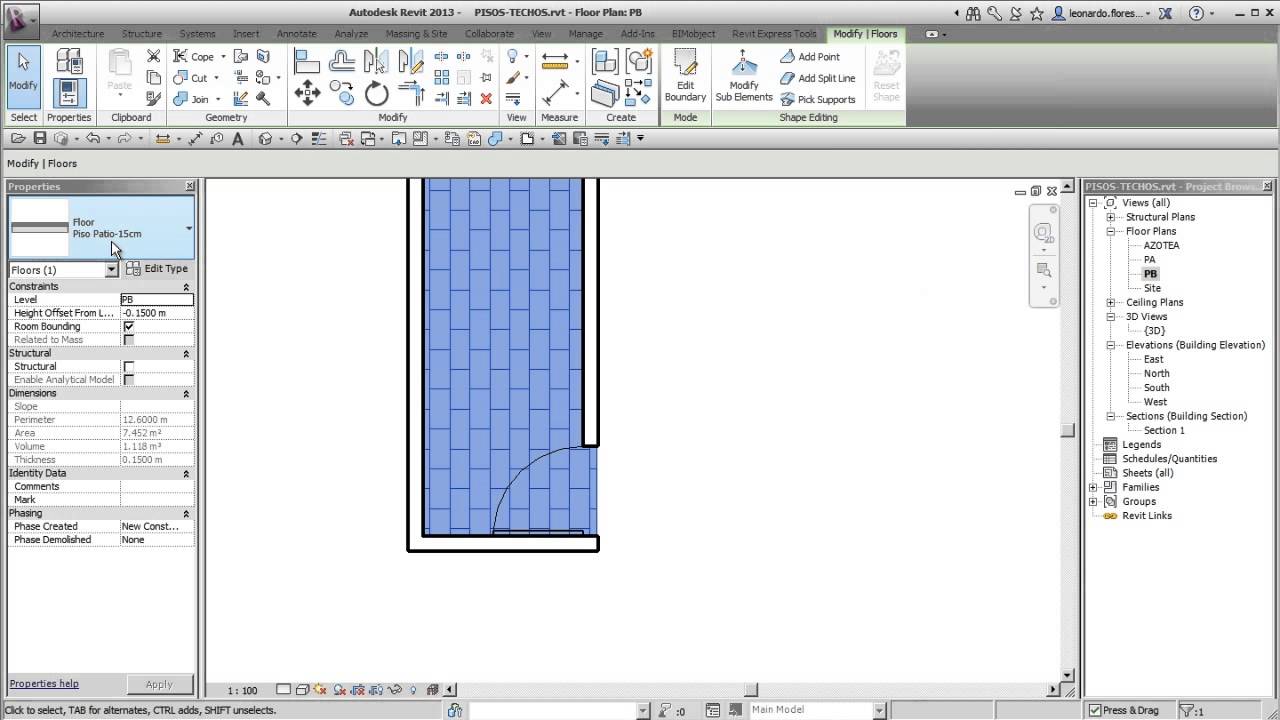Select the Section 1 view in browser

[x=1164, y=430]
